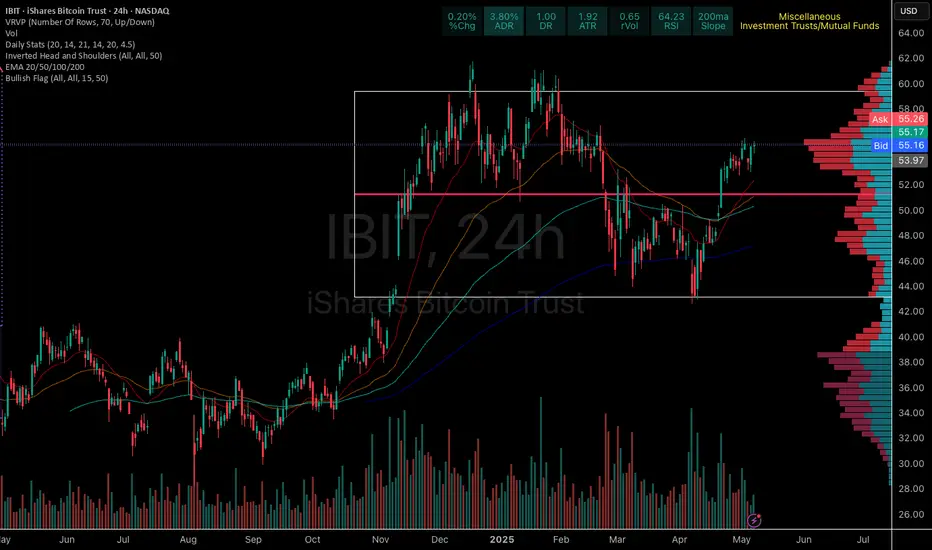Click the 40.00 tick on the price axis
Viewport: 932px width, 550px height.
[911, 337]
